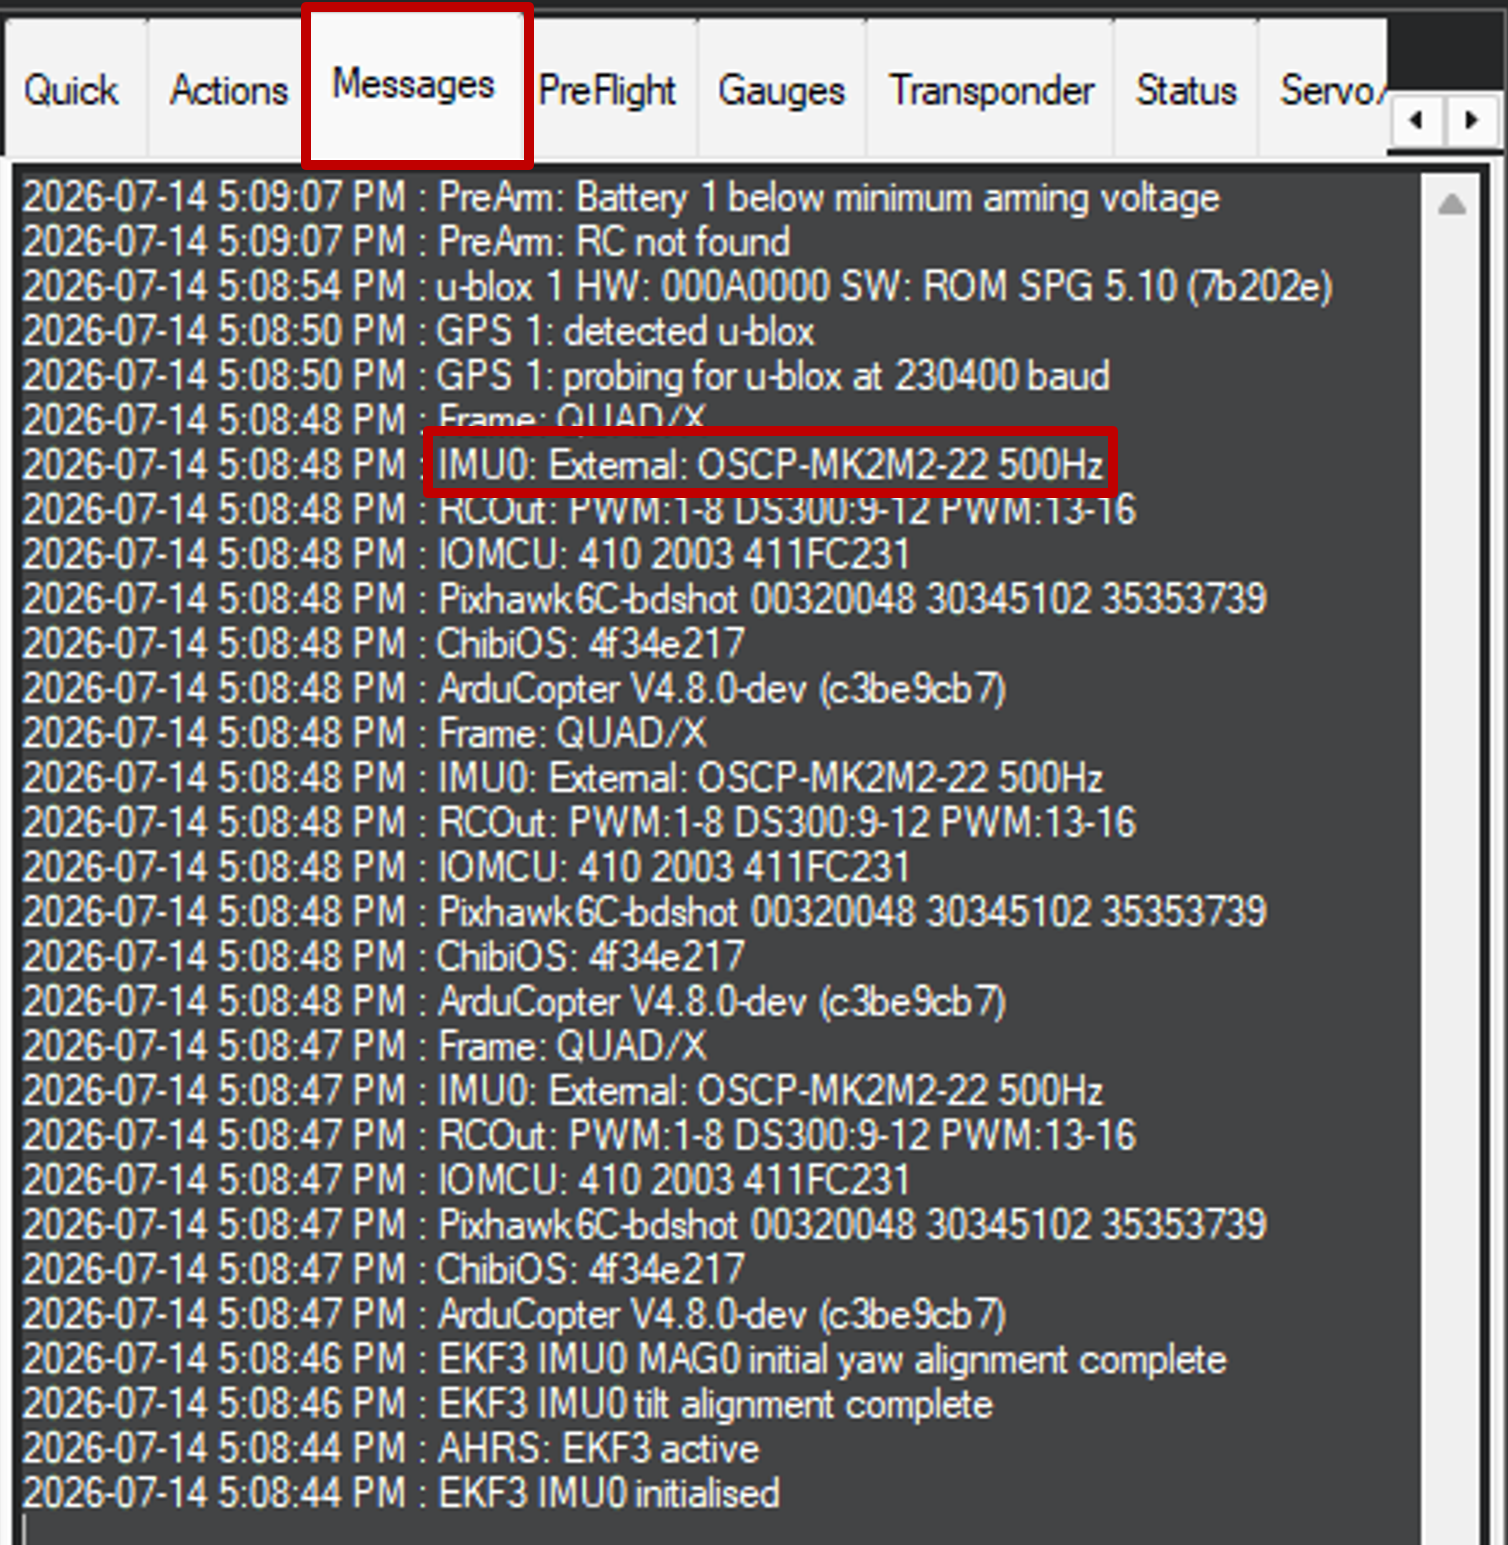Click the 'GPS 1: detected u-blox' line
Viewport: 1508px width, 1545px height.
pos(418,332)
